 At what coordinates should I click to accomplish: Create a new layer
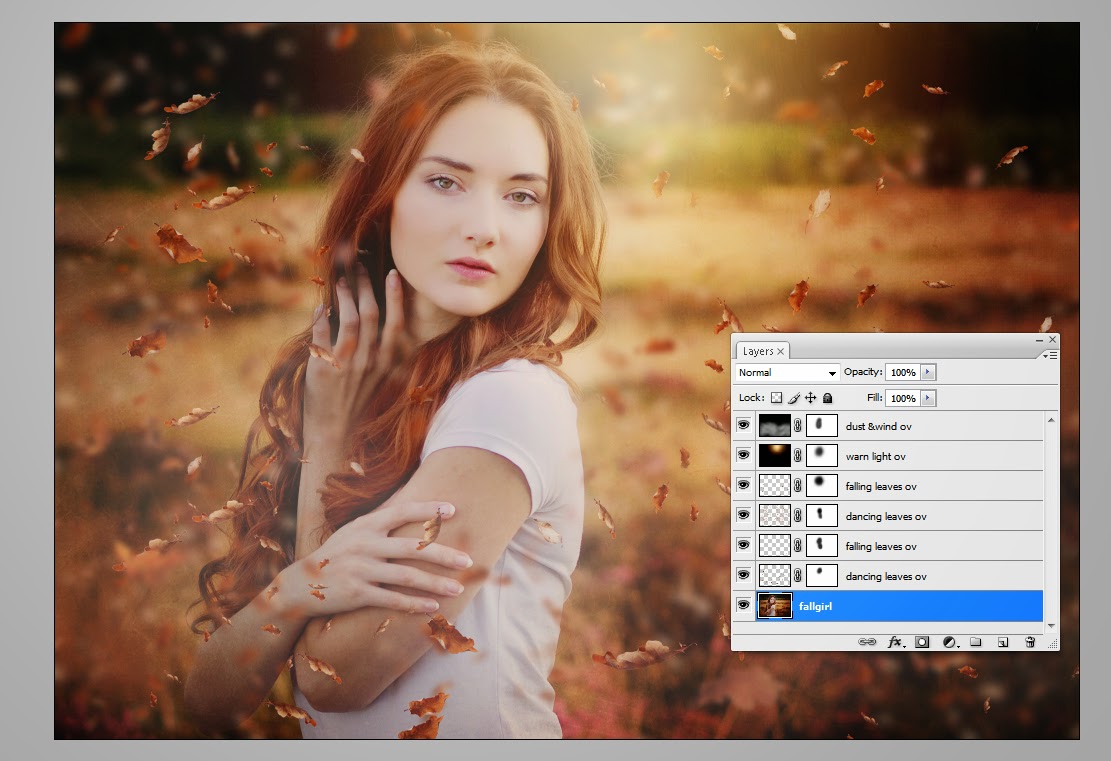pyautogui.click(x=1004, y=643)
